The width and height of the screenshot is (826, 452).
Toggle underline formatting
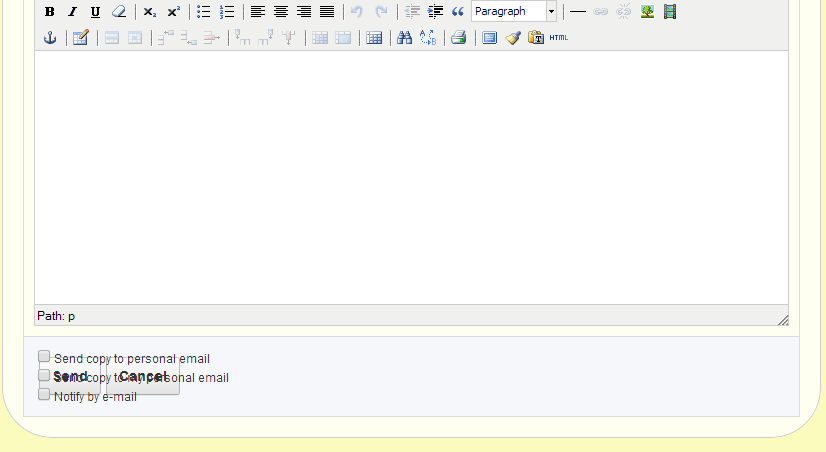coord(95,12)
